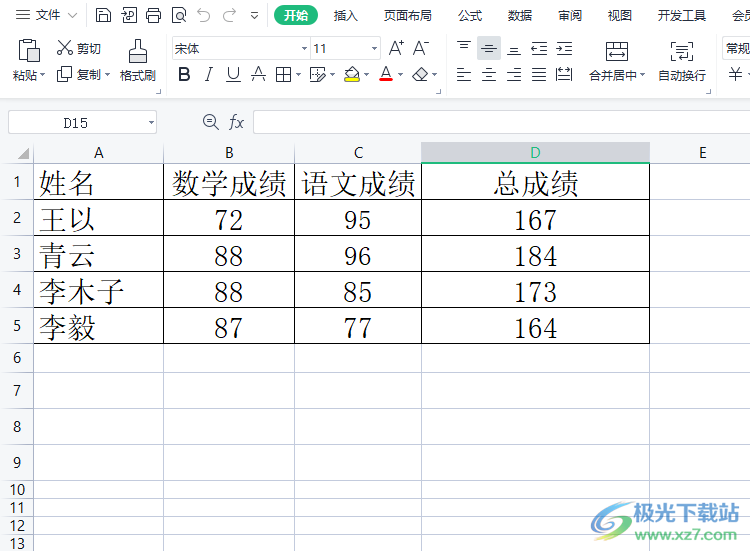Click the Print icon
Viewport: 750px width, 551px height.
click(x=154, y=15)
